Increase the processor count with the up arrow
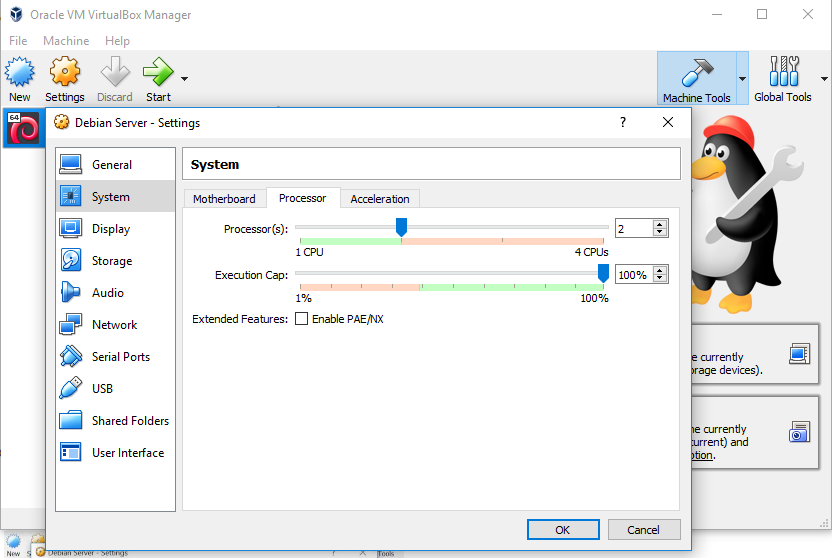 pyautogui.click(x=660, y=224)
